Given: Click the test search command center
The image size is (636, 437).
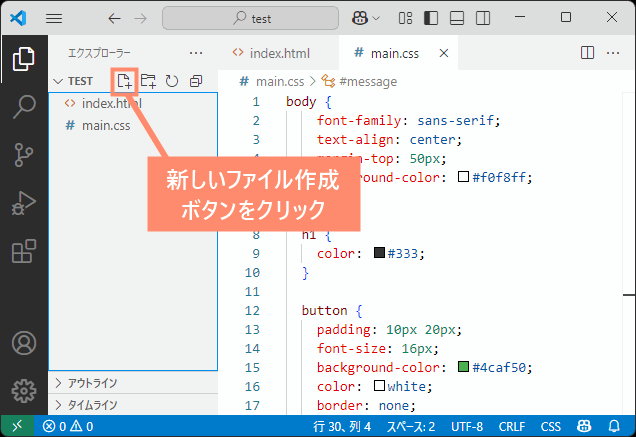Looking at the screenshot, I should click(250, 18).
